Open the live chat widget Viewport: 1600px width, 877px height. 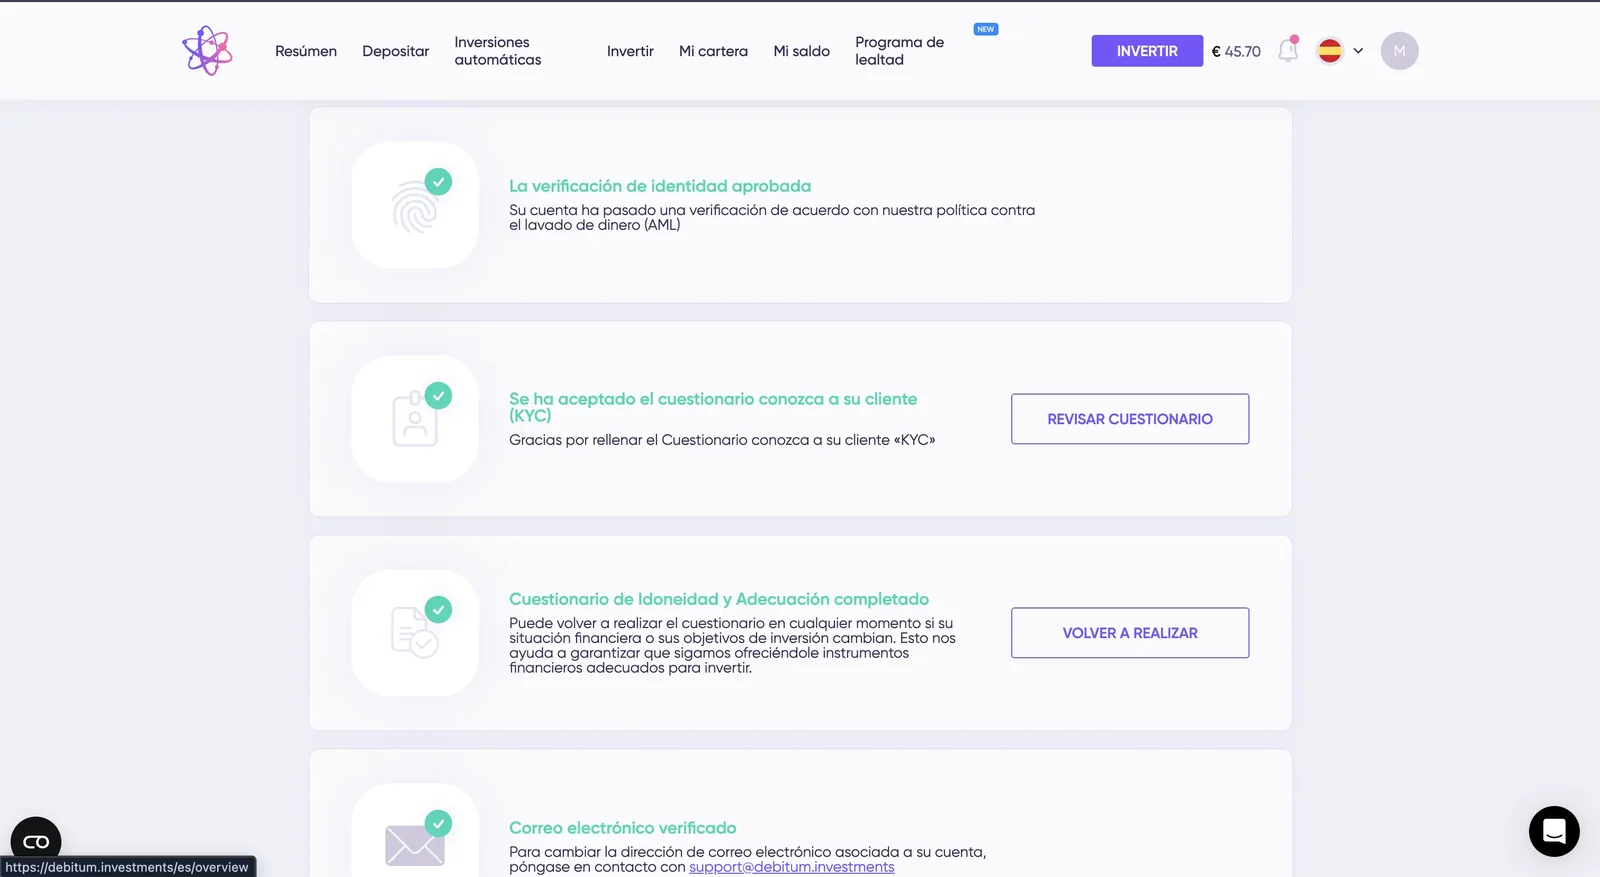[1554, 831]
